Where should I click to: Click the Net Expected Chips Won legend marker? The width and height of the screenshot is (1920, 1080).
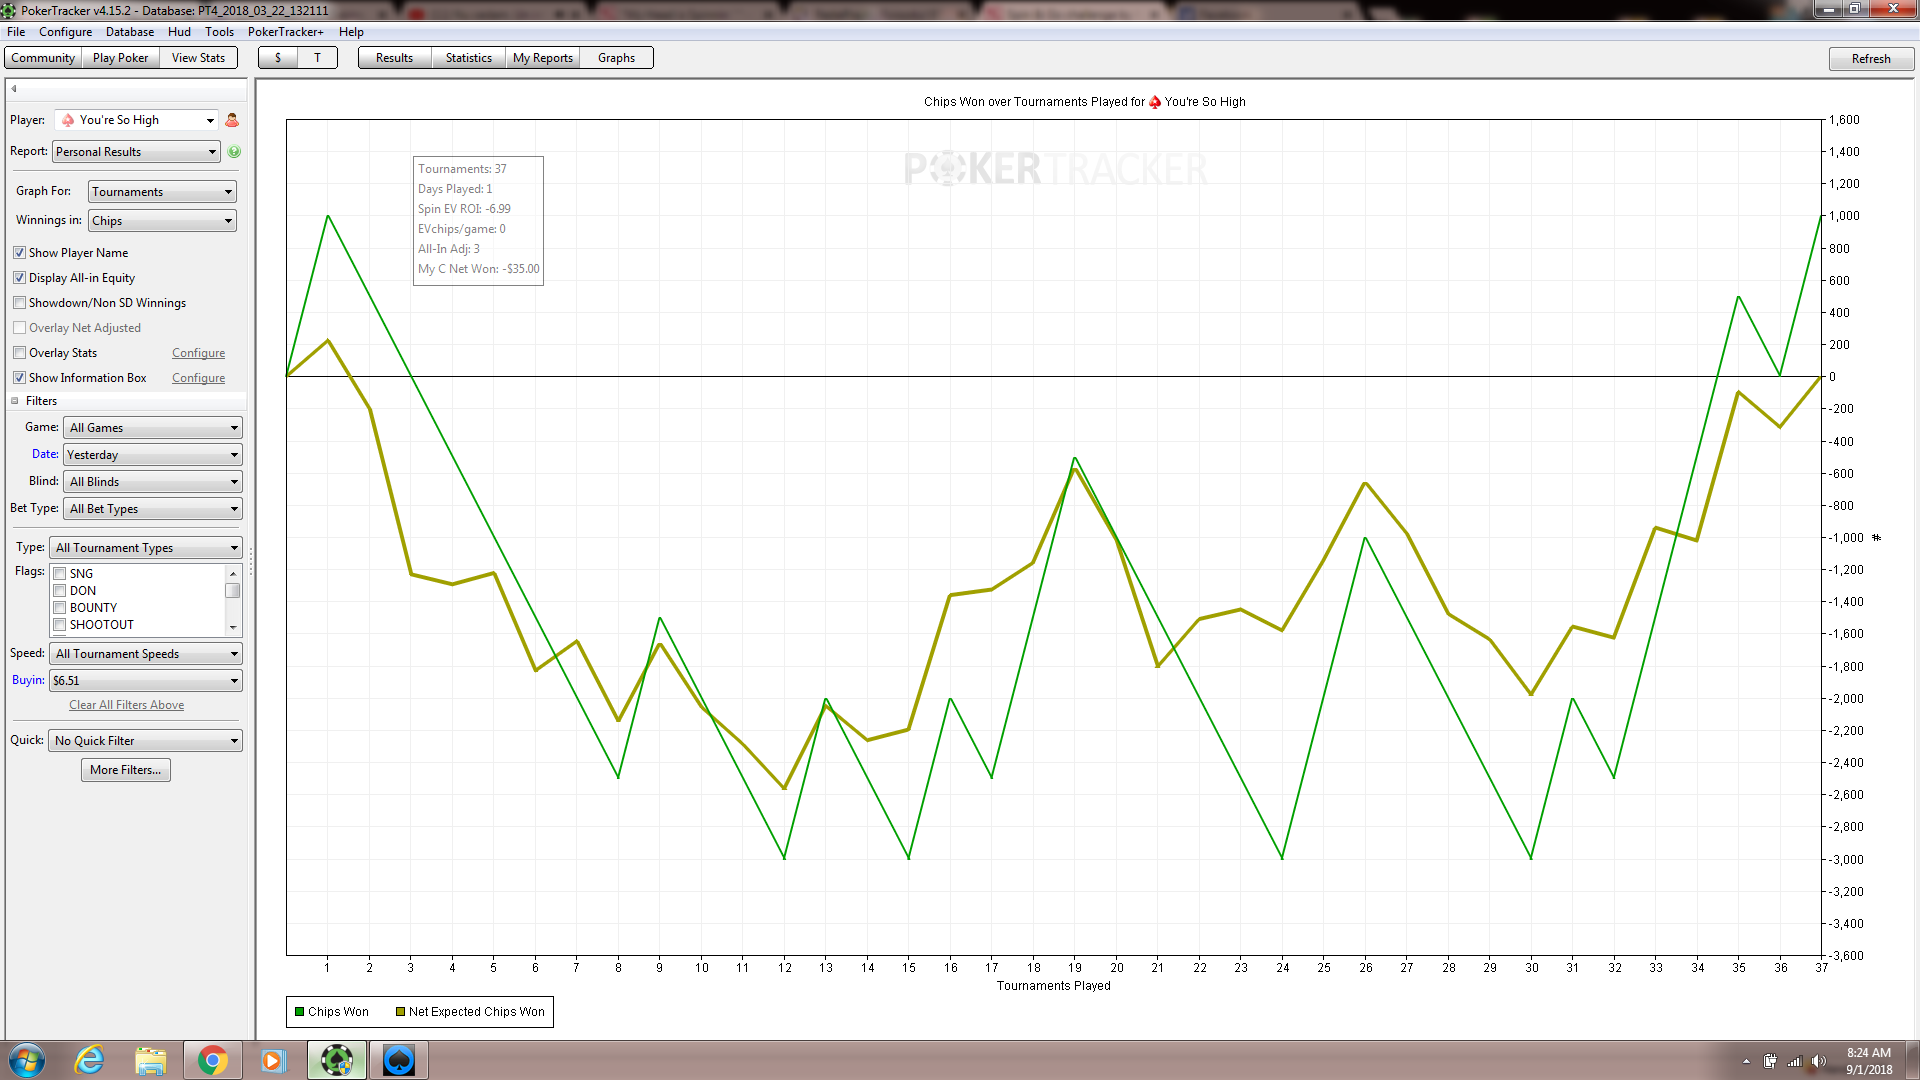tap(400, 1012)
